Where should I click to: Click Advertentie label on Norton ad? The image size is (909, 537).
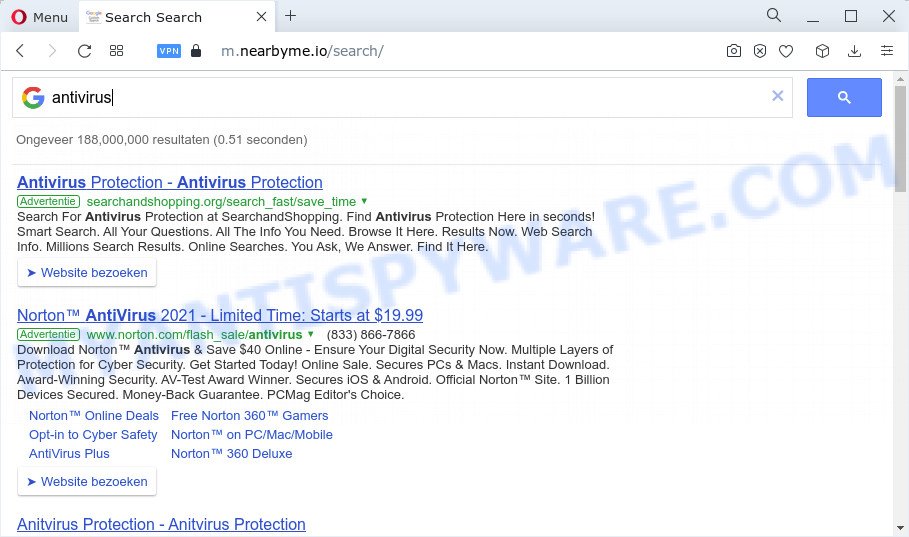point(48,334)
